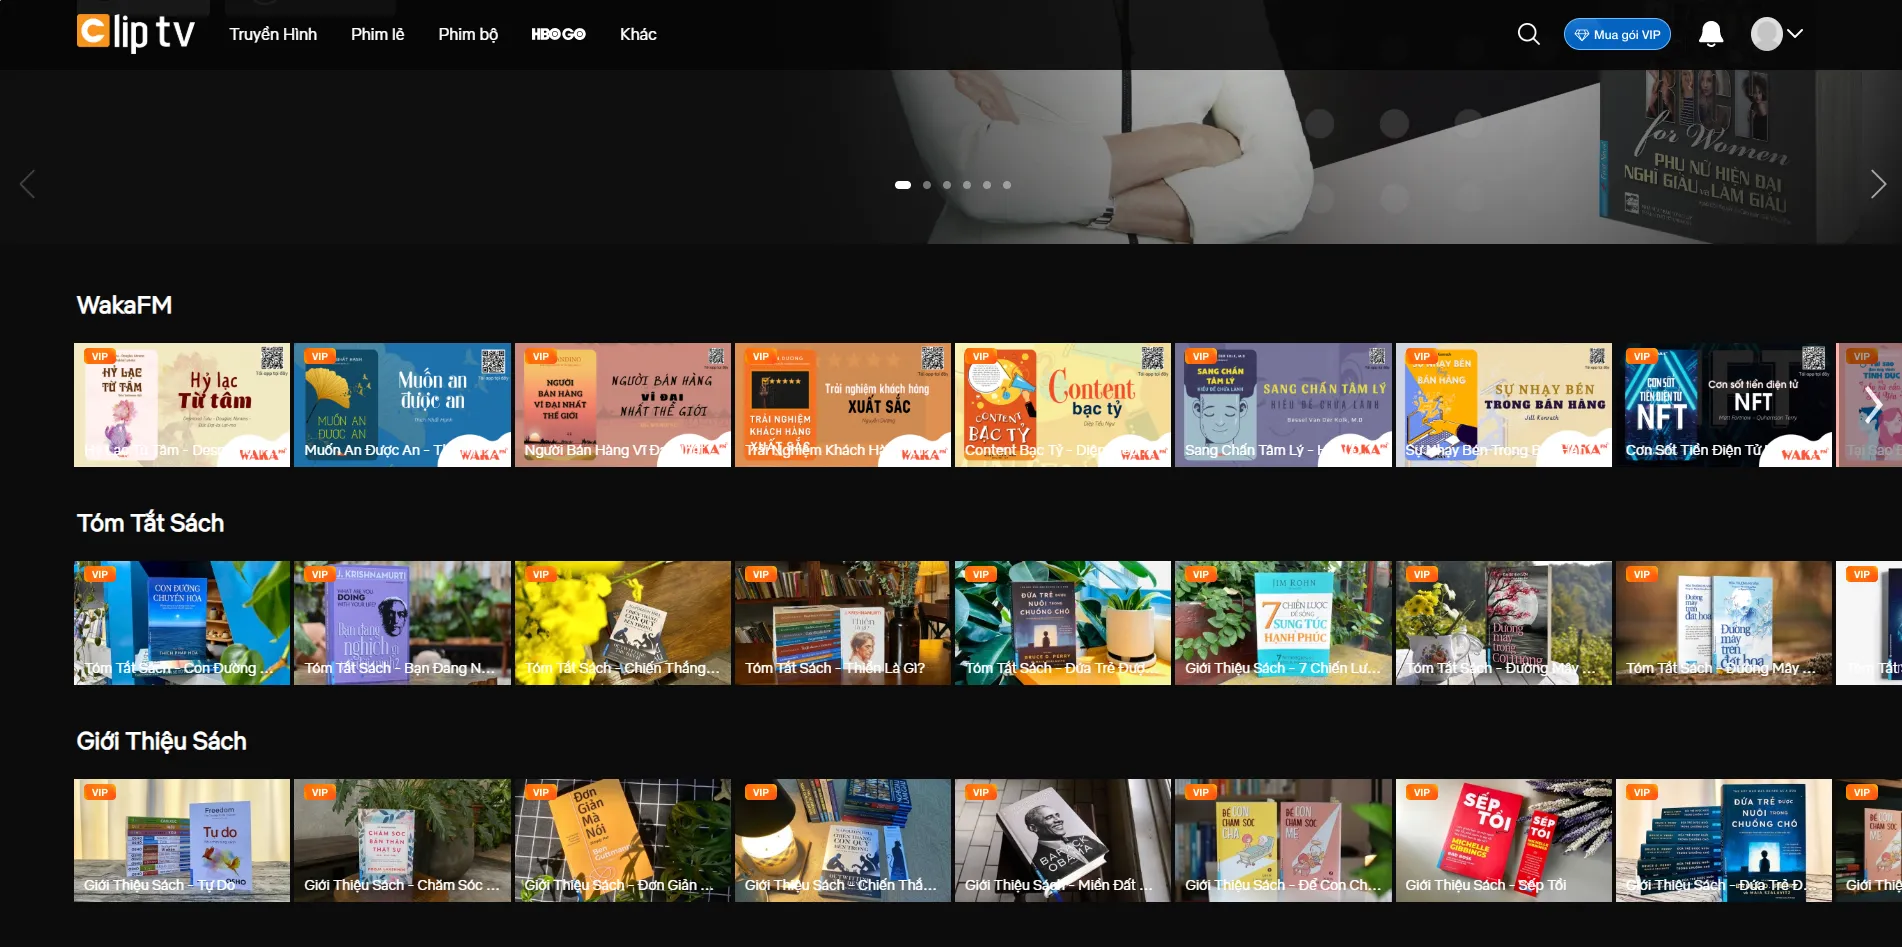Click the Clip TV logo
This screenshot has height=947, width=1902.
tap(135, 33)
